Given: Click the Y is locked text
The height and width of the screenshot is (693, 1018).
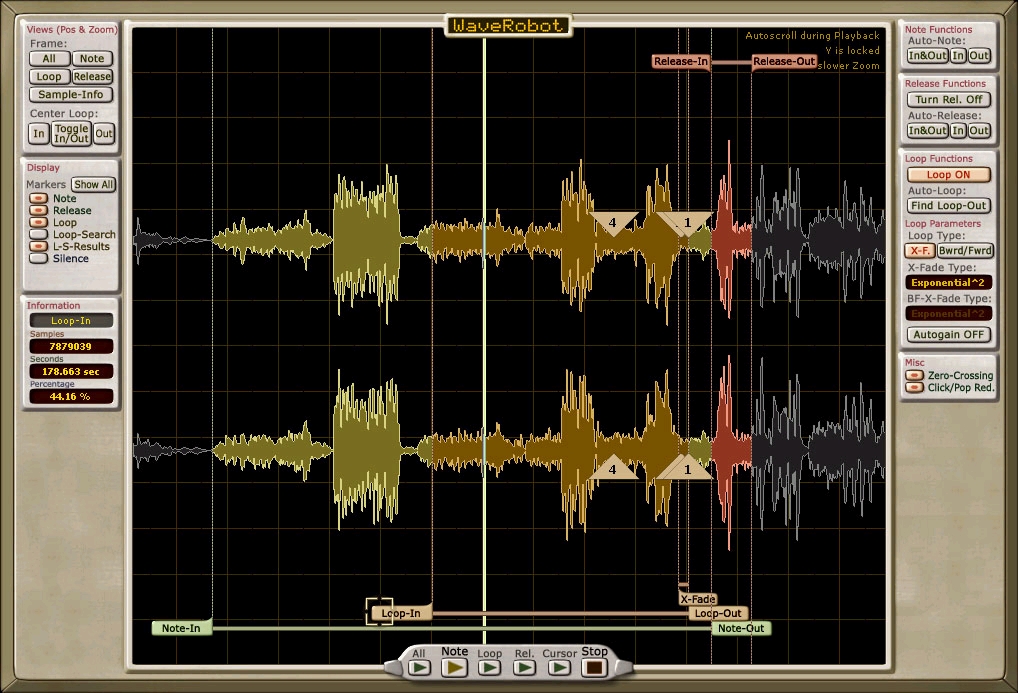Looking at the screenshot, I should click(x=852, y=51).
